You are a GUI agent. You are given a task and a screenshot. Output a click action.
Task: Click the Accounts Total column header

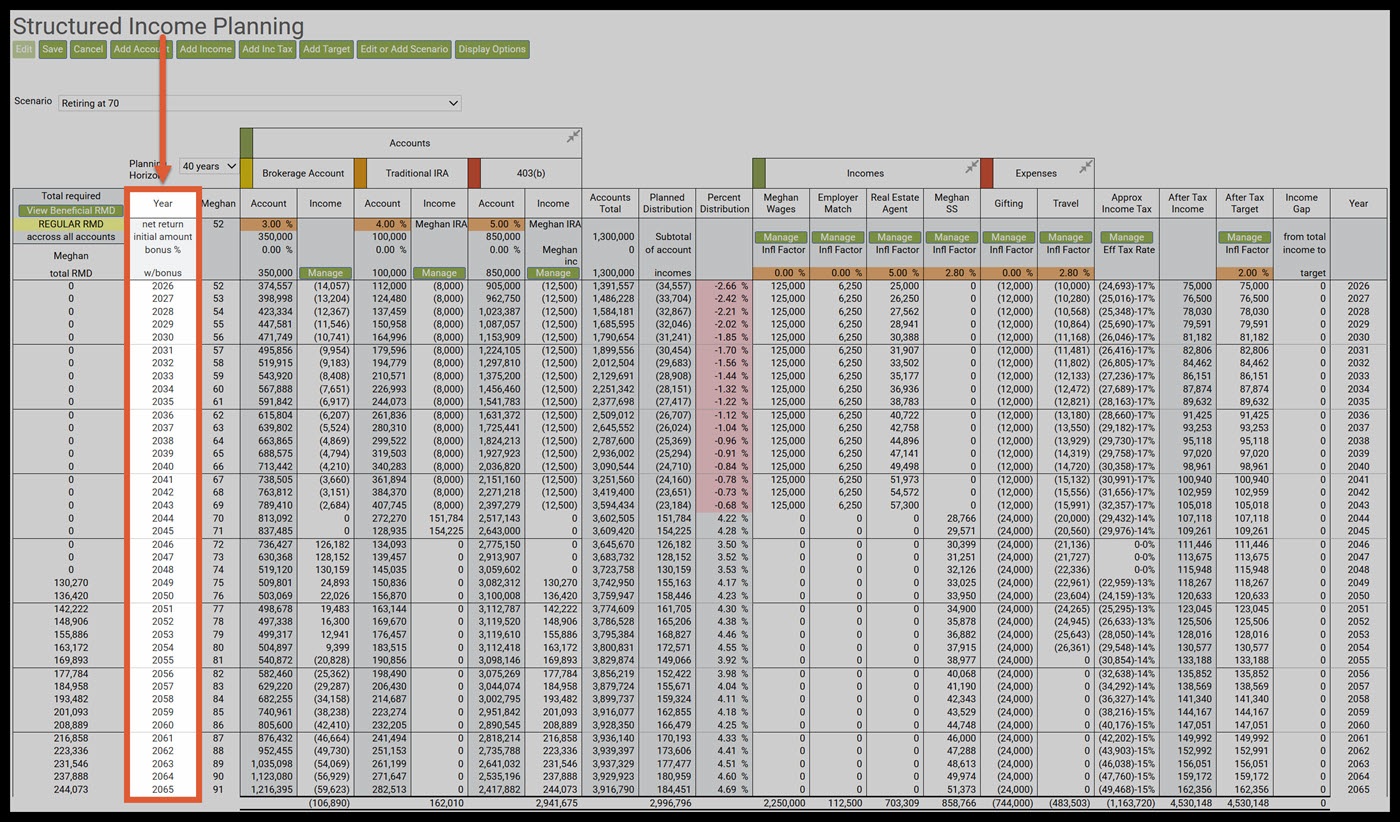click(610, 203)
